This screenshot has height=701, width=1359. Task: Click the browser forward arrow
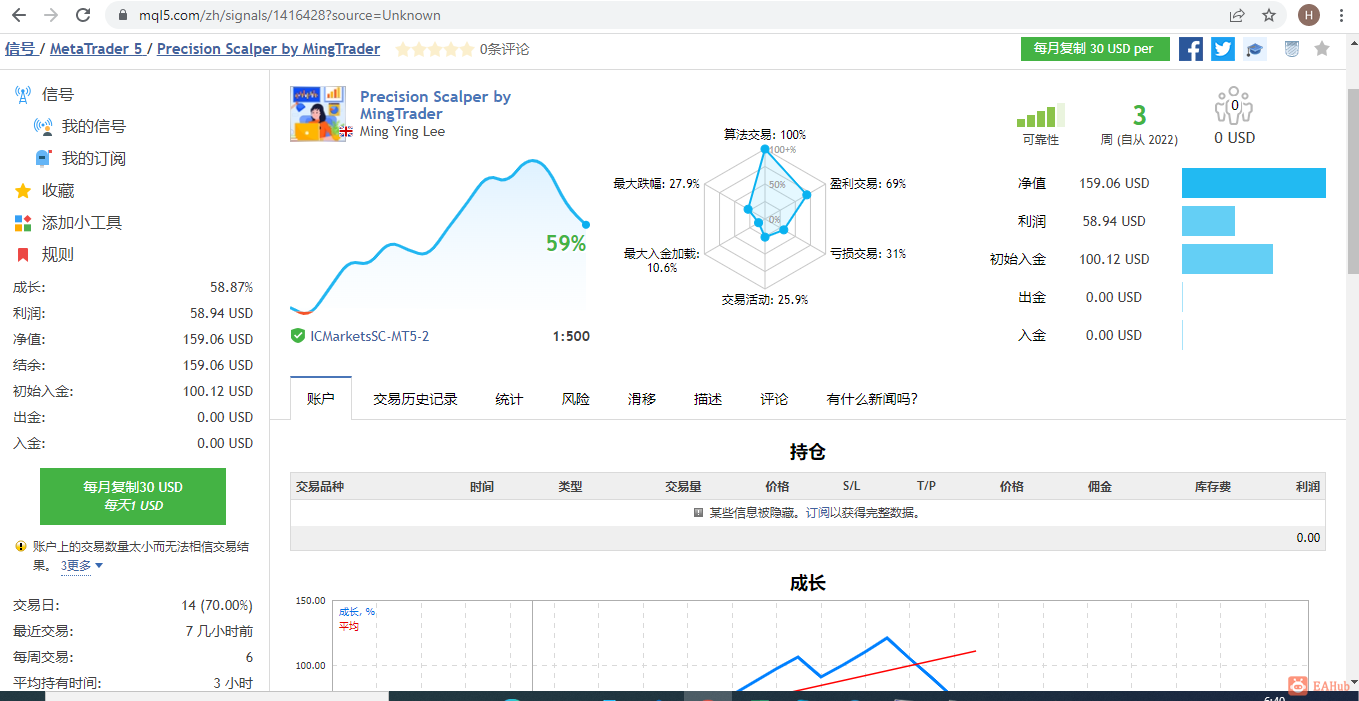click(50, 15)
